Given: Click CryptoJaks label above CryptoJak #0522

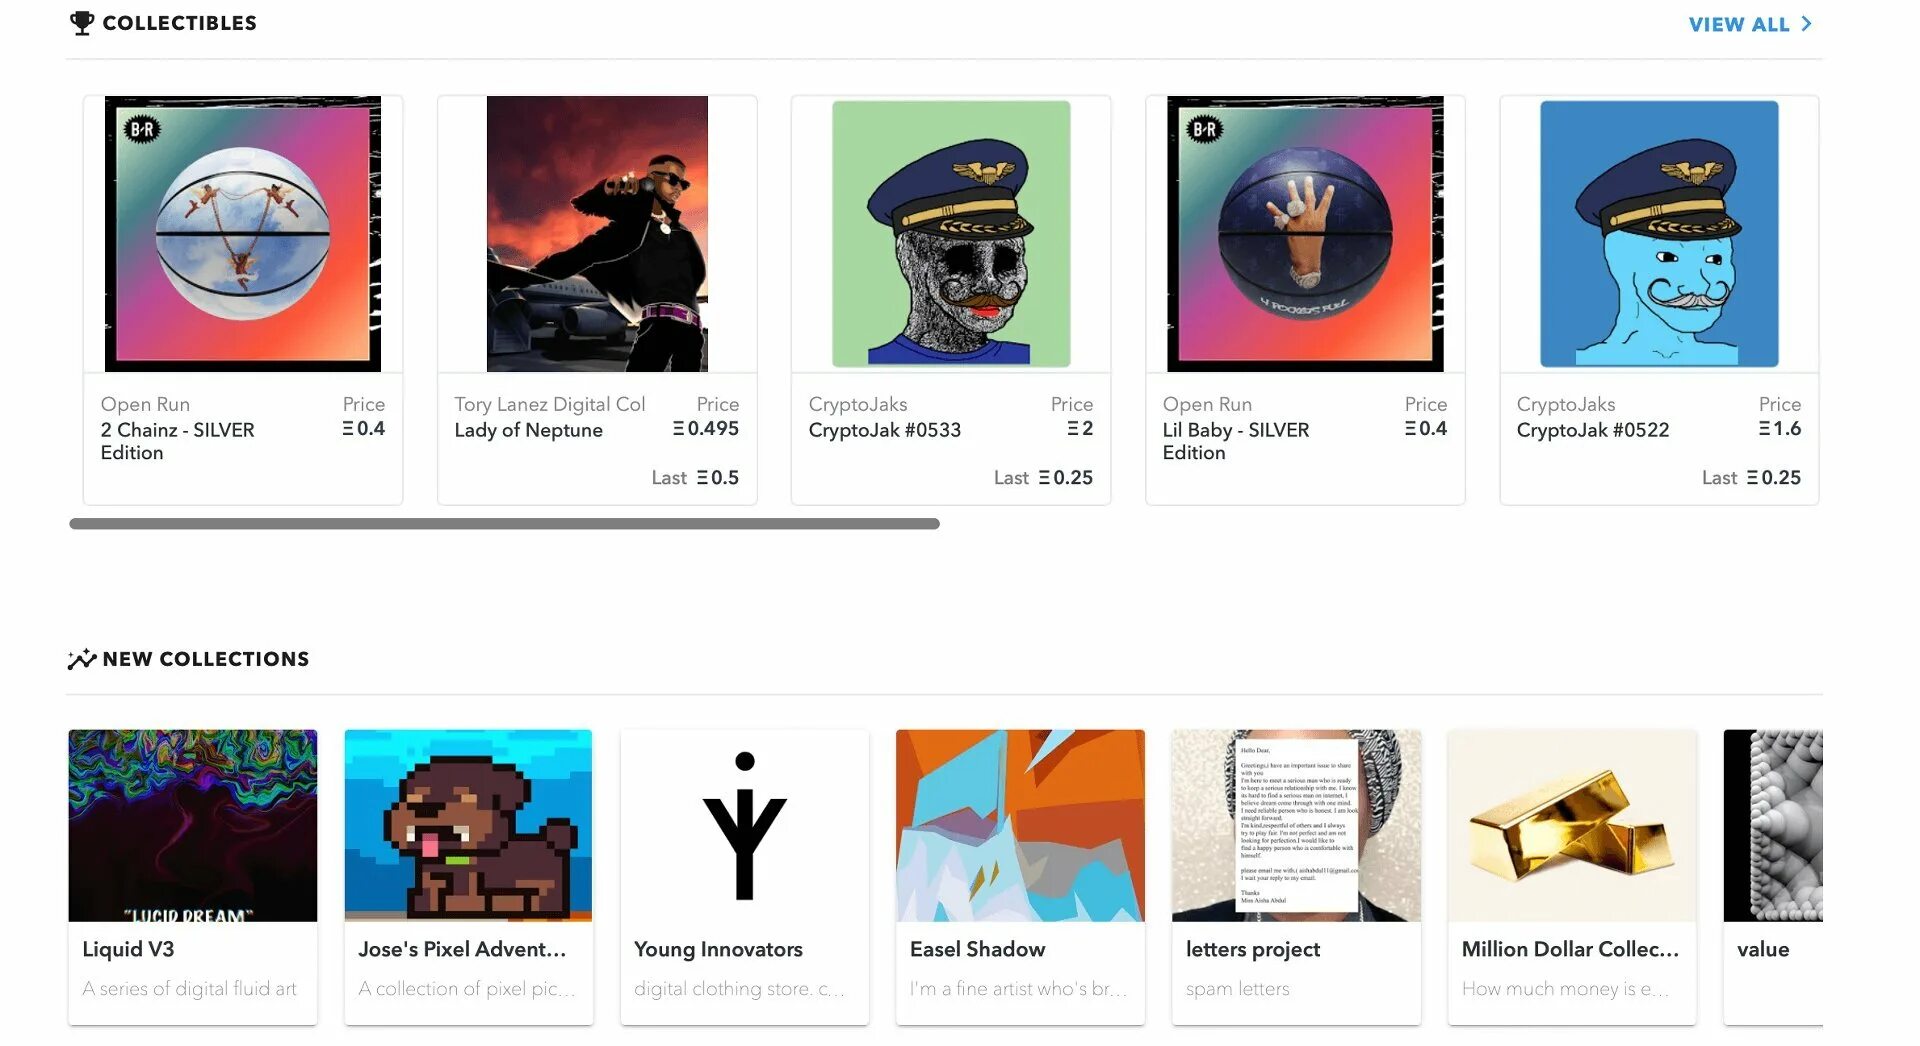Looking at the screenshot, I should pos(1565,404).
